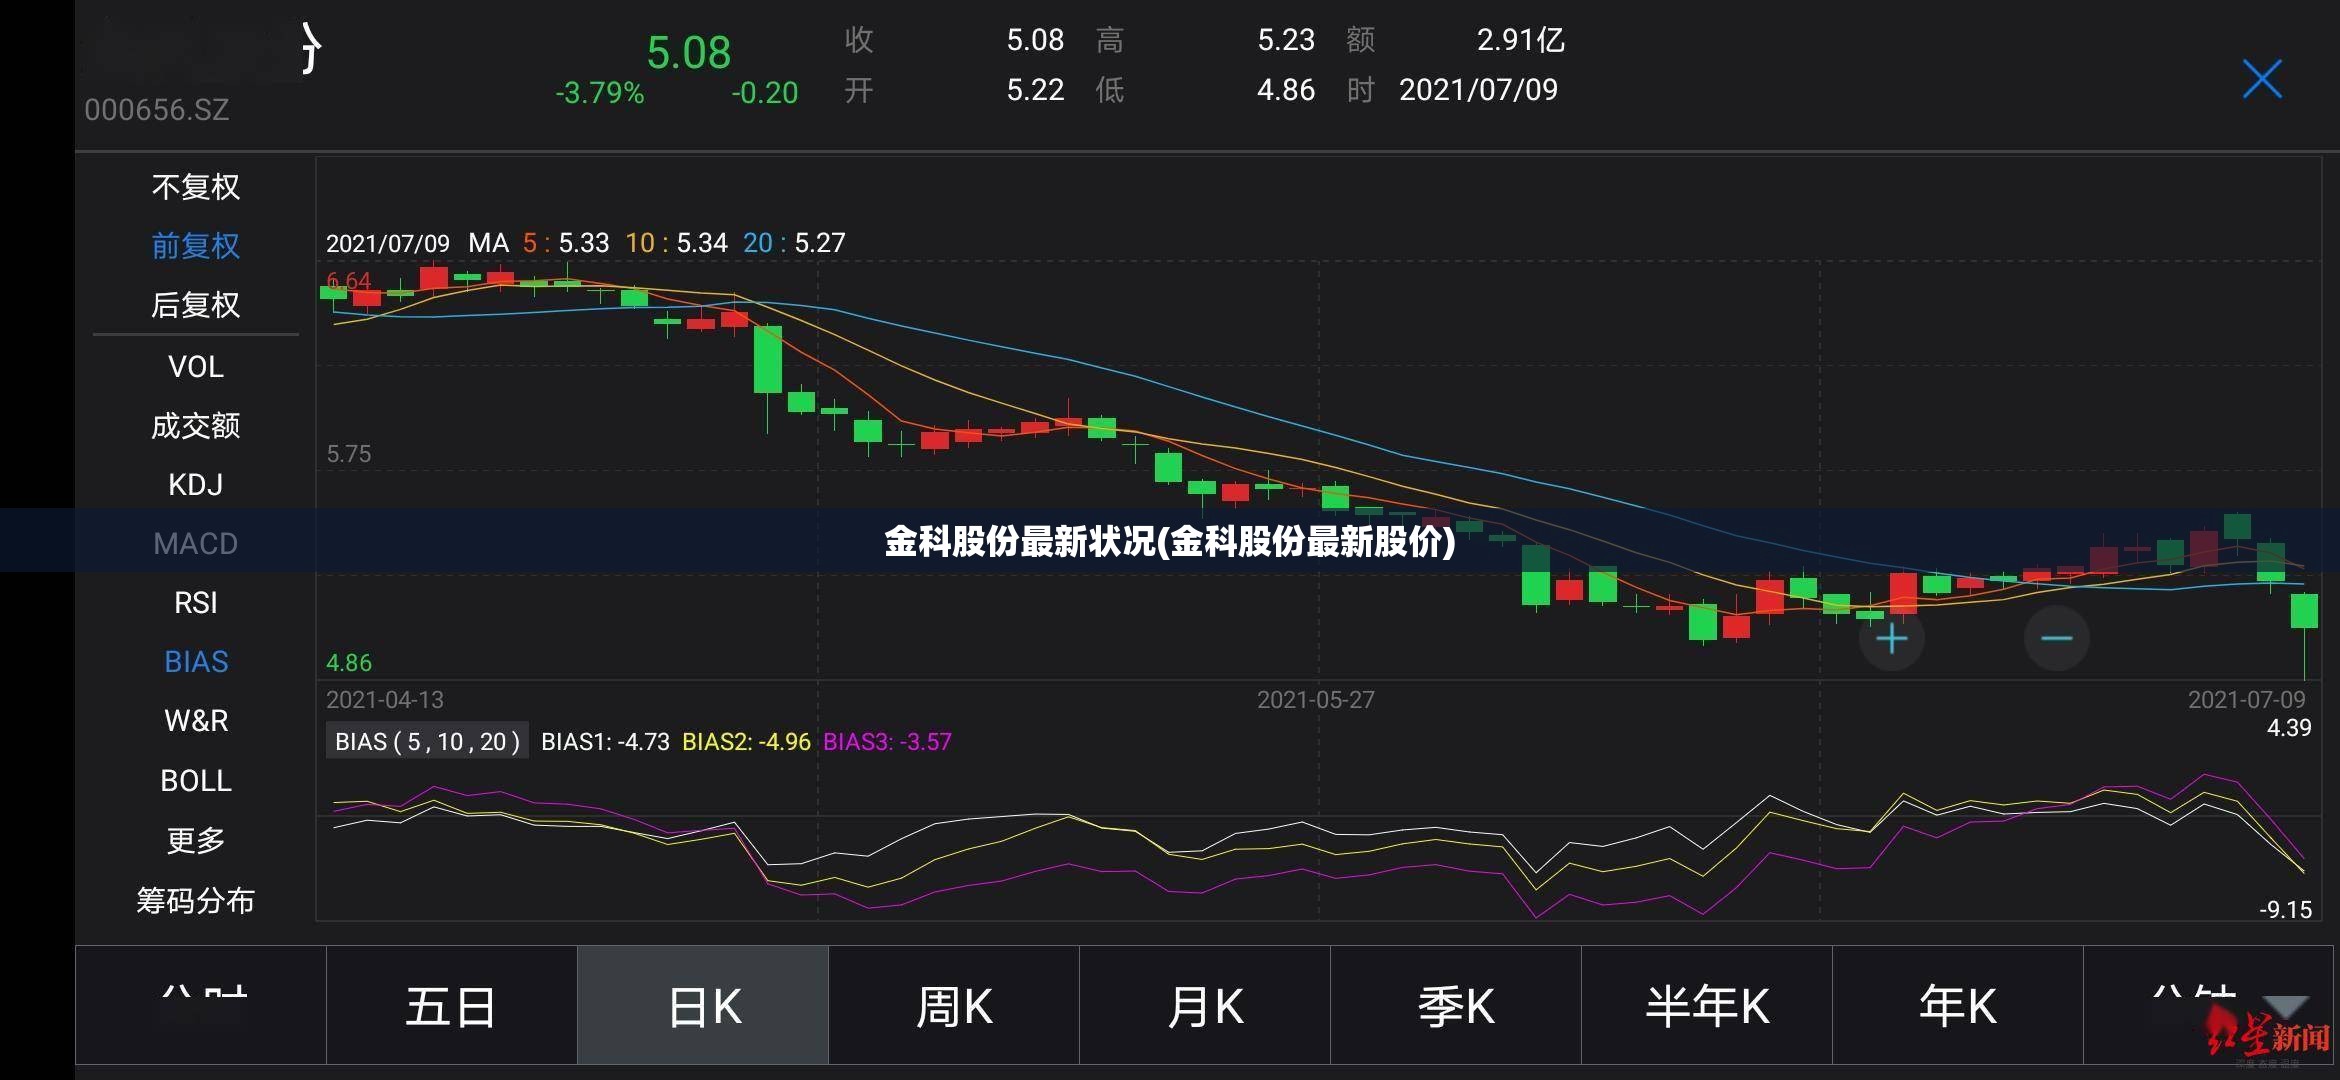Switch the indicator to 成交额
Image resolution: width=2340 pixels, height=1080 pixels.
196,426
